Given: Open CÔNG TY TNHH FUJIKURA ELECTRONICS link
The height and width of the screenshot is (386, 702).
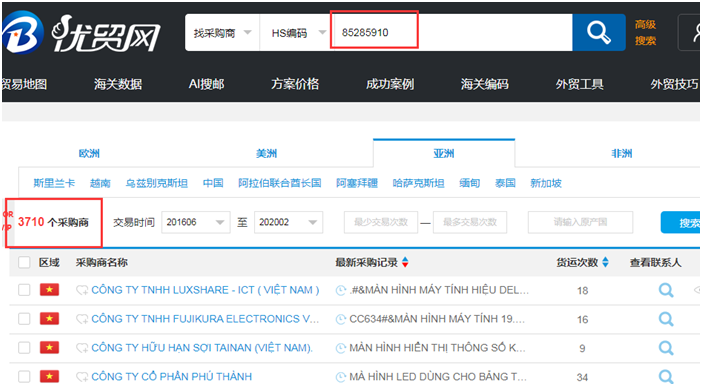Looking at the screenshot, I should coord(205,319).
